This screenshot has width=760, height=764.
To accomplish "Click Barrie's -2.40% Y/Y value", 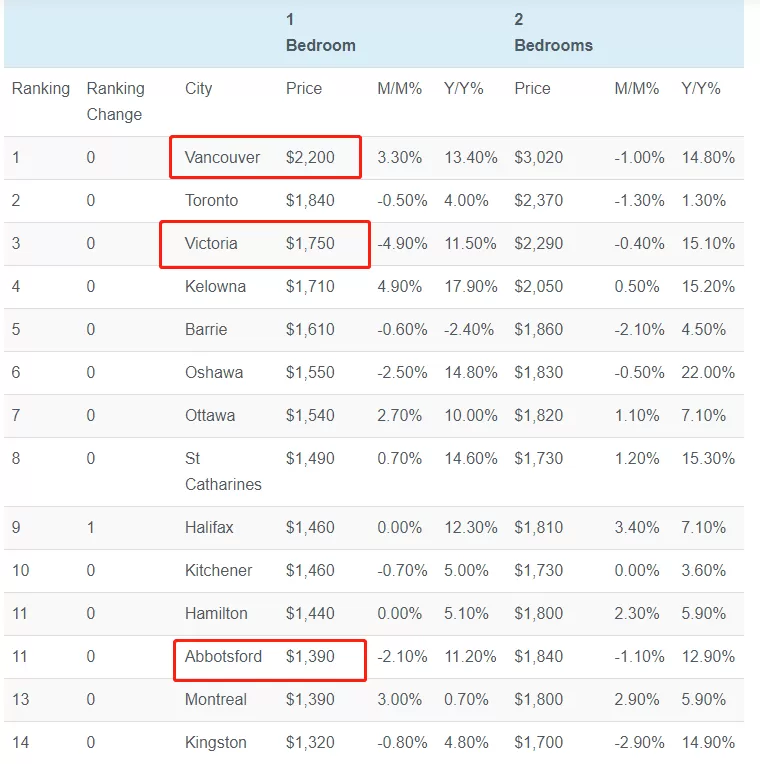I will (469, 329).
